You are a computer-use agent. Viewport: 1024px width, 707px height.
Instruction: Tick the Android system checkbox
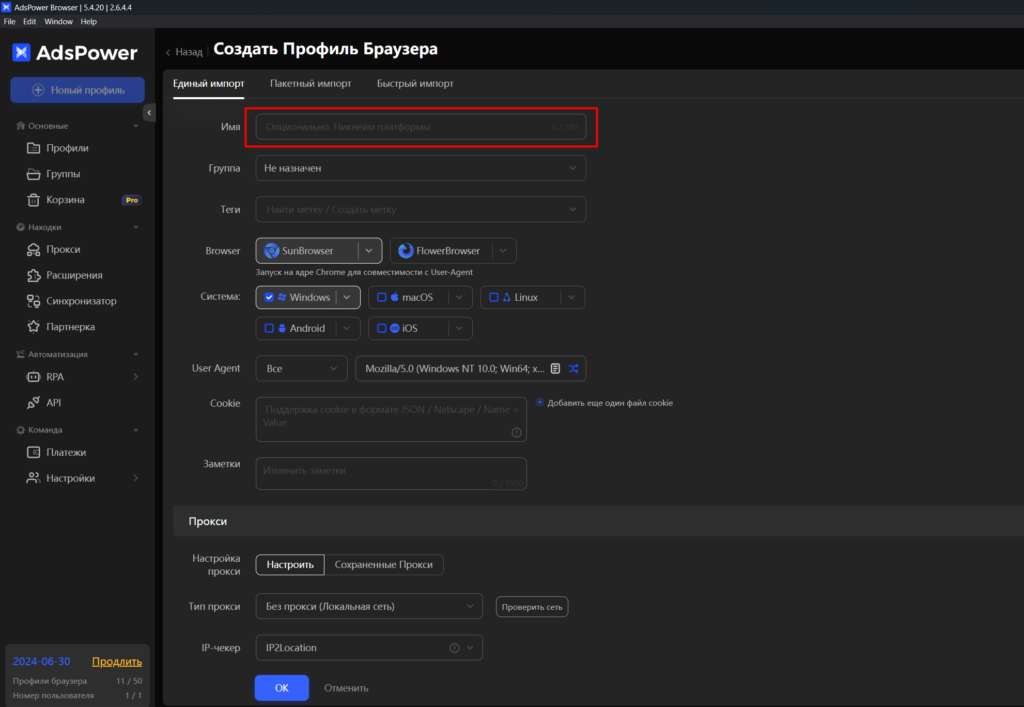coord(270,328)
